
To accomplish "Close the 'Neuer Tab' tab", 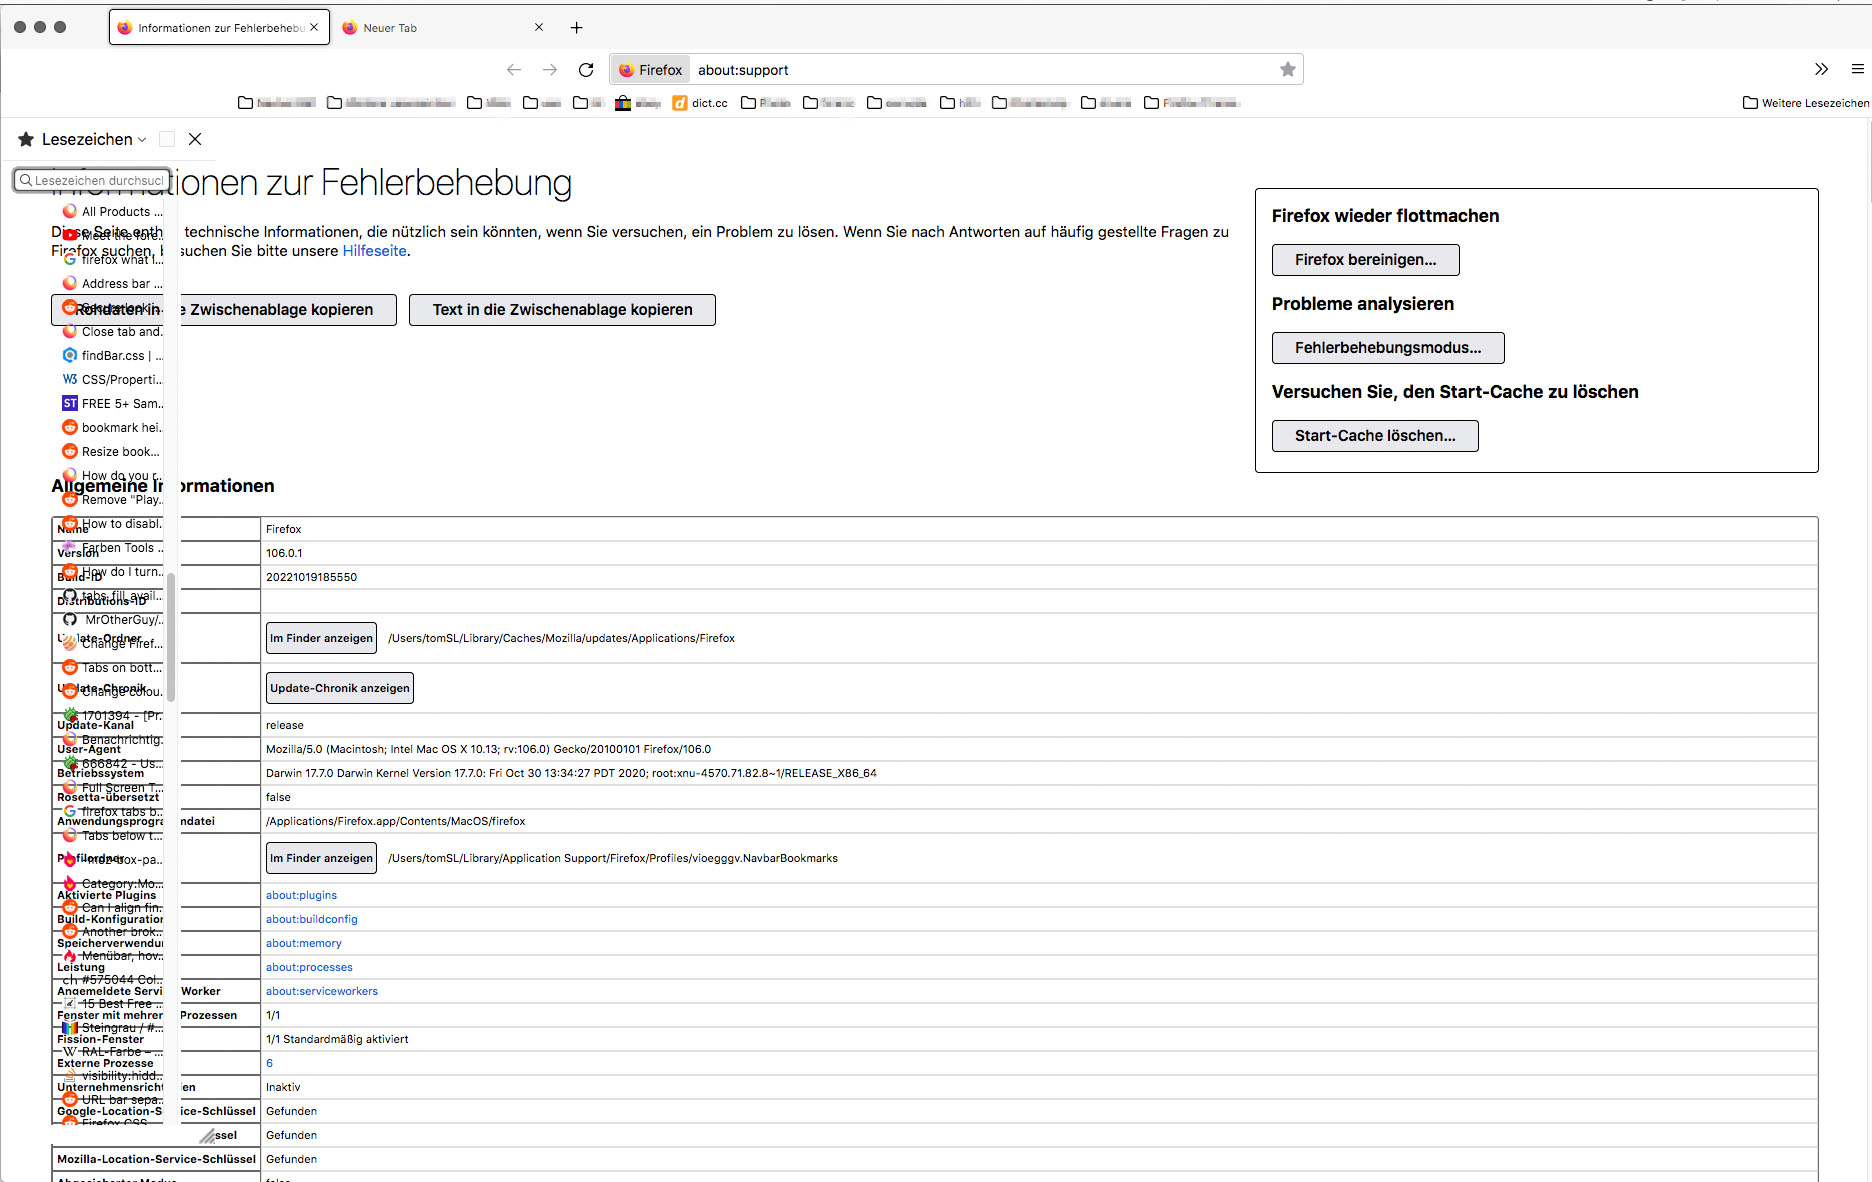I will point(539,28).
